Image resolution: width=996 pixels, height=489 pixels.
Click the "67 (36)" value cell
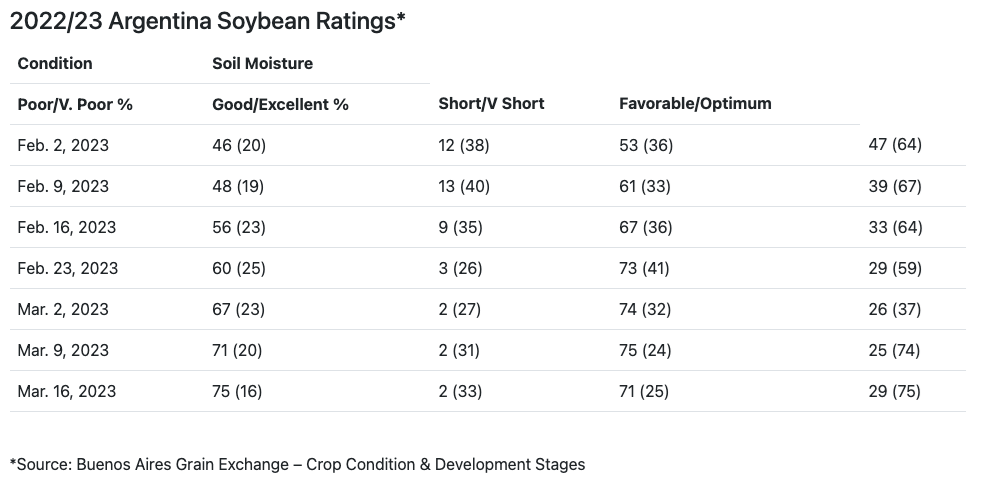pyautogui.click(x=646, y=227)
